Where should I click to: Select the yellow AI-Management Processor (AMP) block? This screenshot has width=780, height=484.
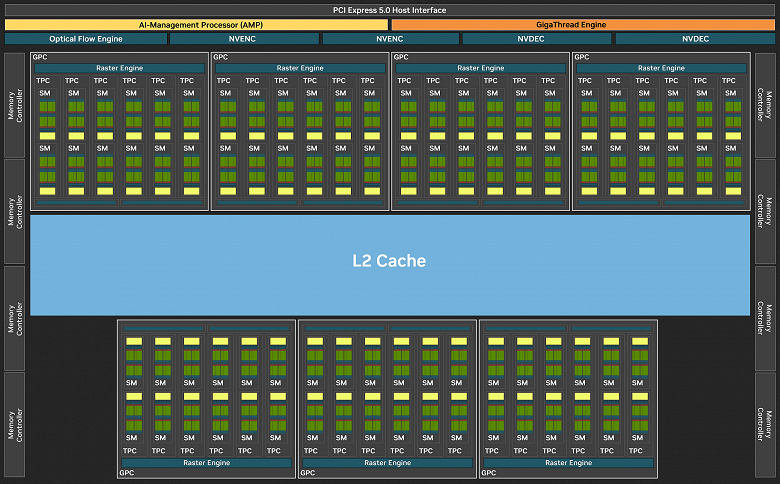click(x=196, y=24)
